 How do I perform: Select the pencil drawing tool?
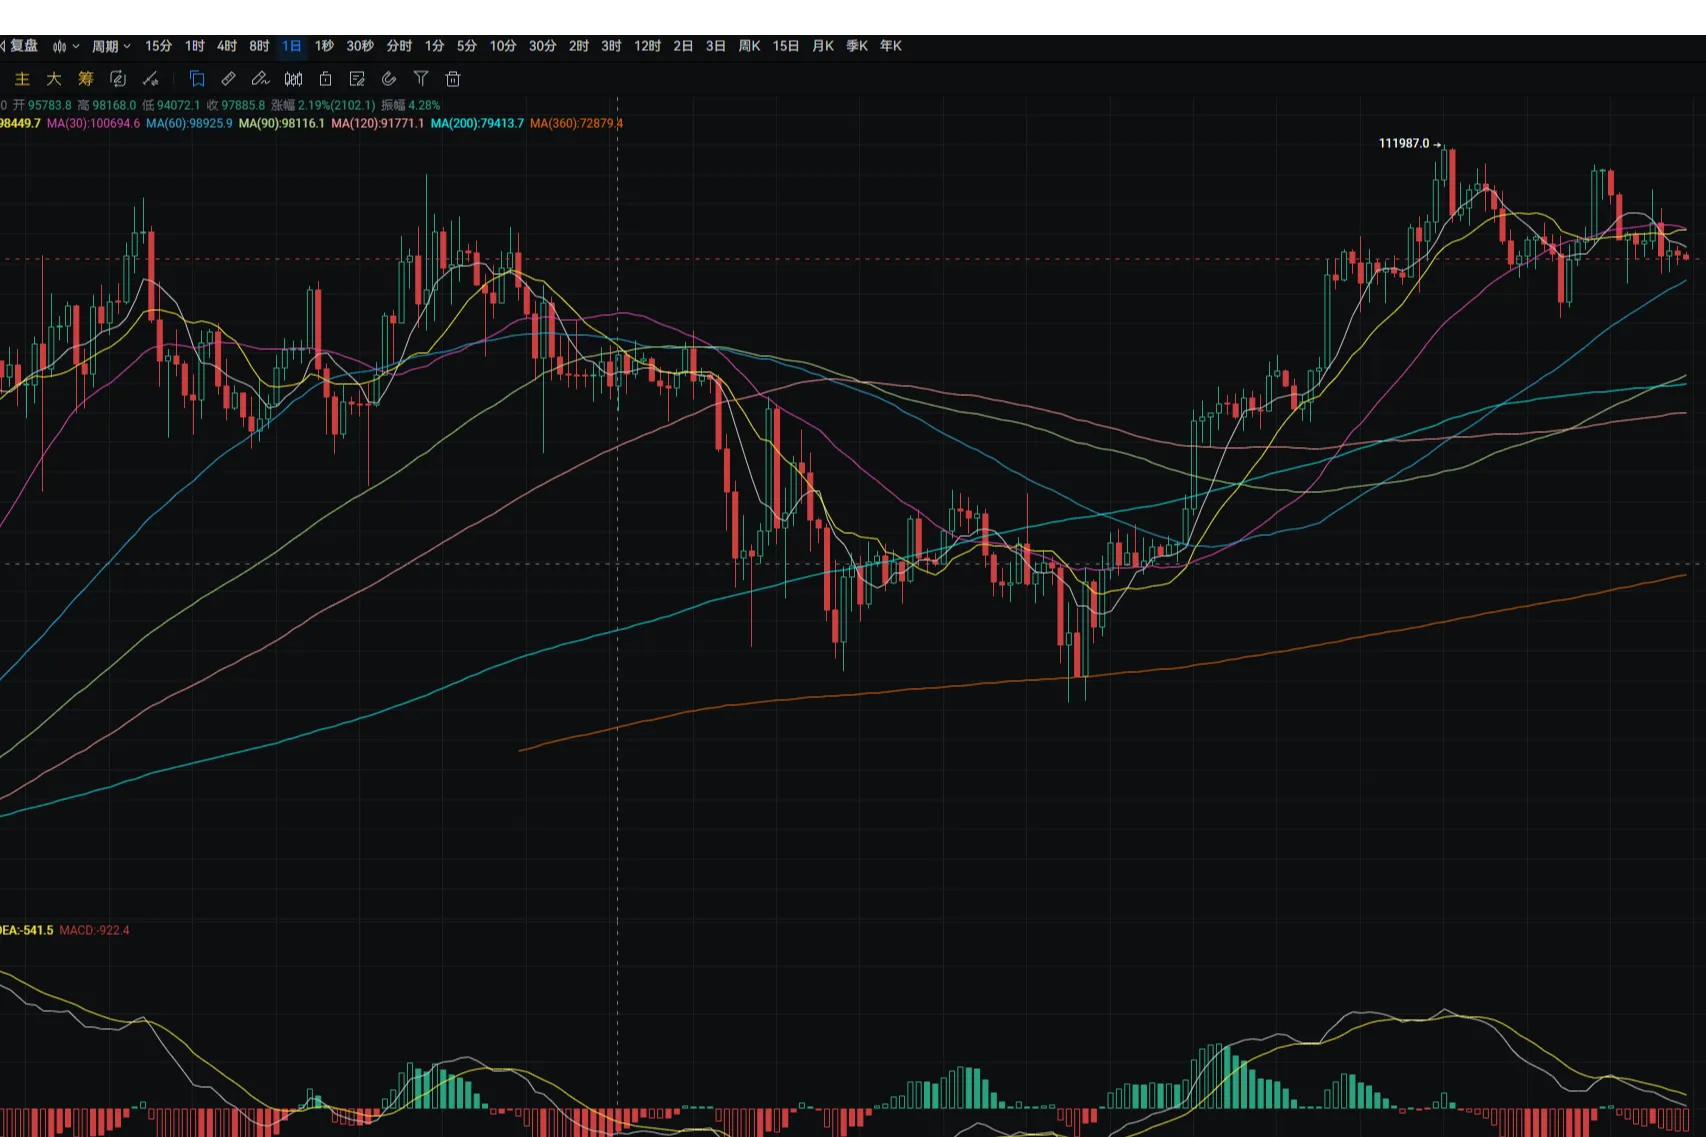point(260,79)
